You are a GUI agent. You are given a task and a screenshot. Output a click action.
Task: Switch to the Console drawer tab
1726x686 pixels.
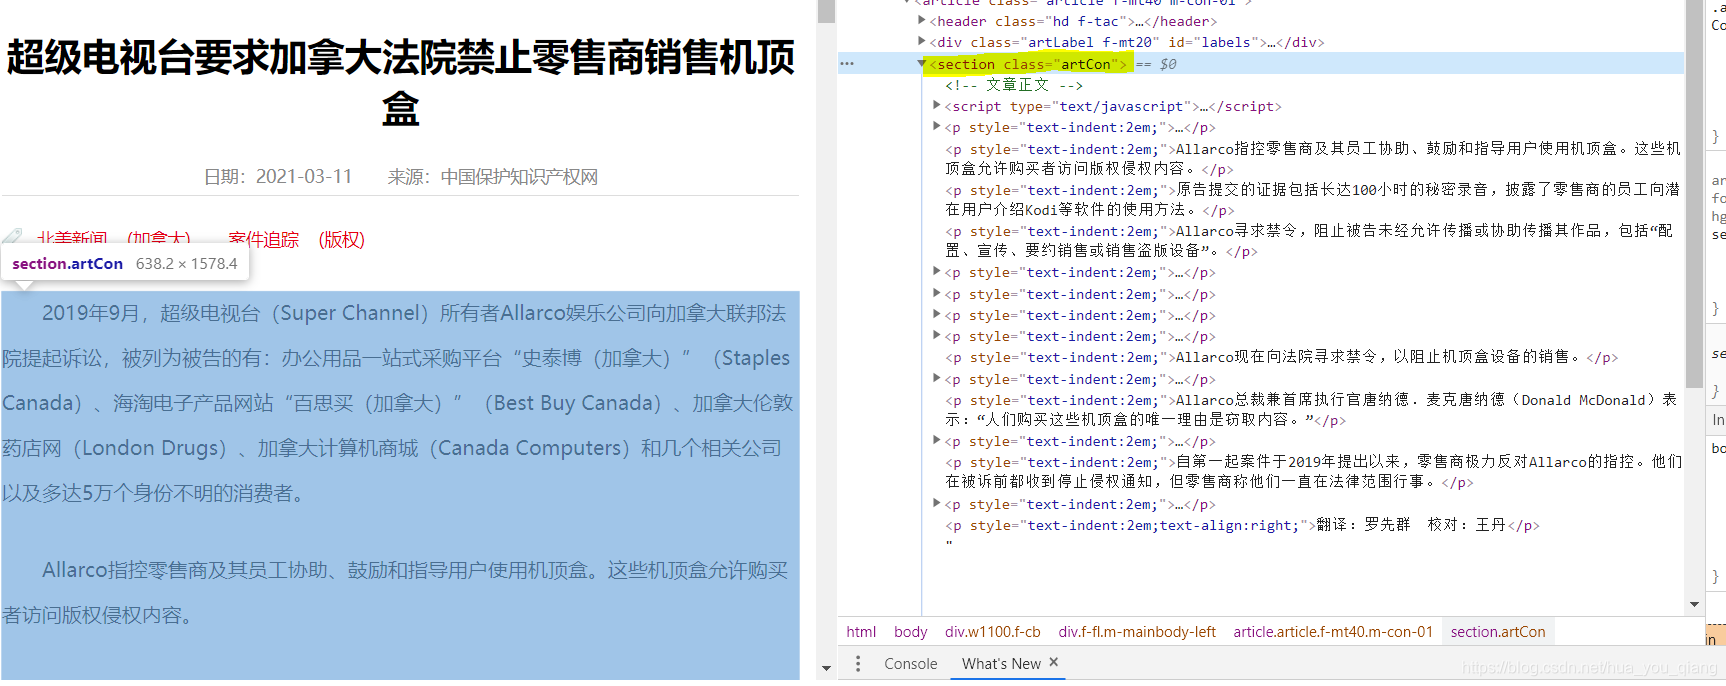click(911, 663)
